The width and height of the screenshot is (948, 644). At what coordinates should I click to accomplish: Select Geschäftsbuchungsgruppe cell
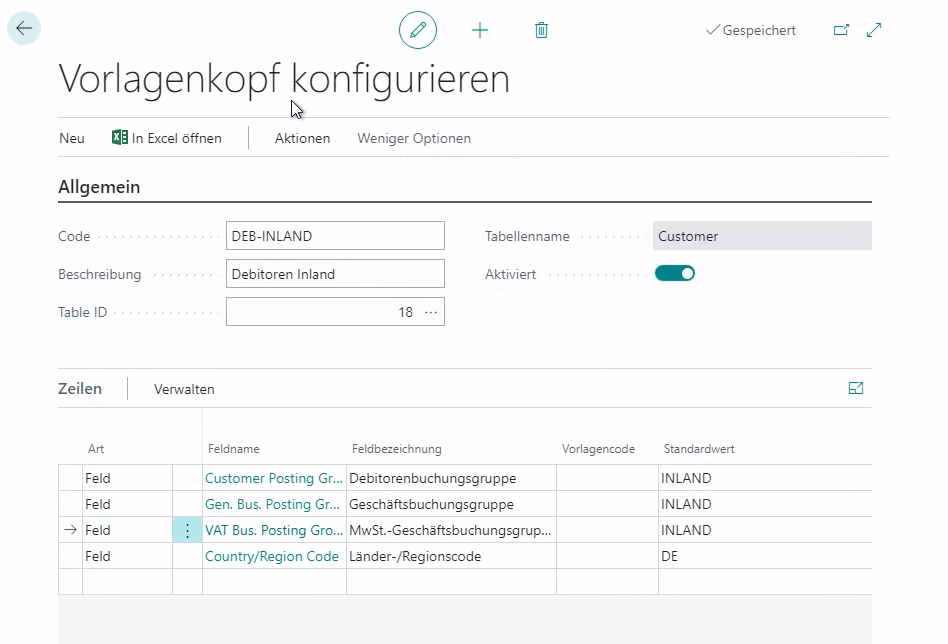451,504
